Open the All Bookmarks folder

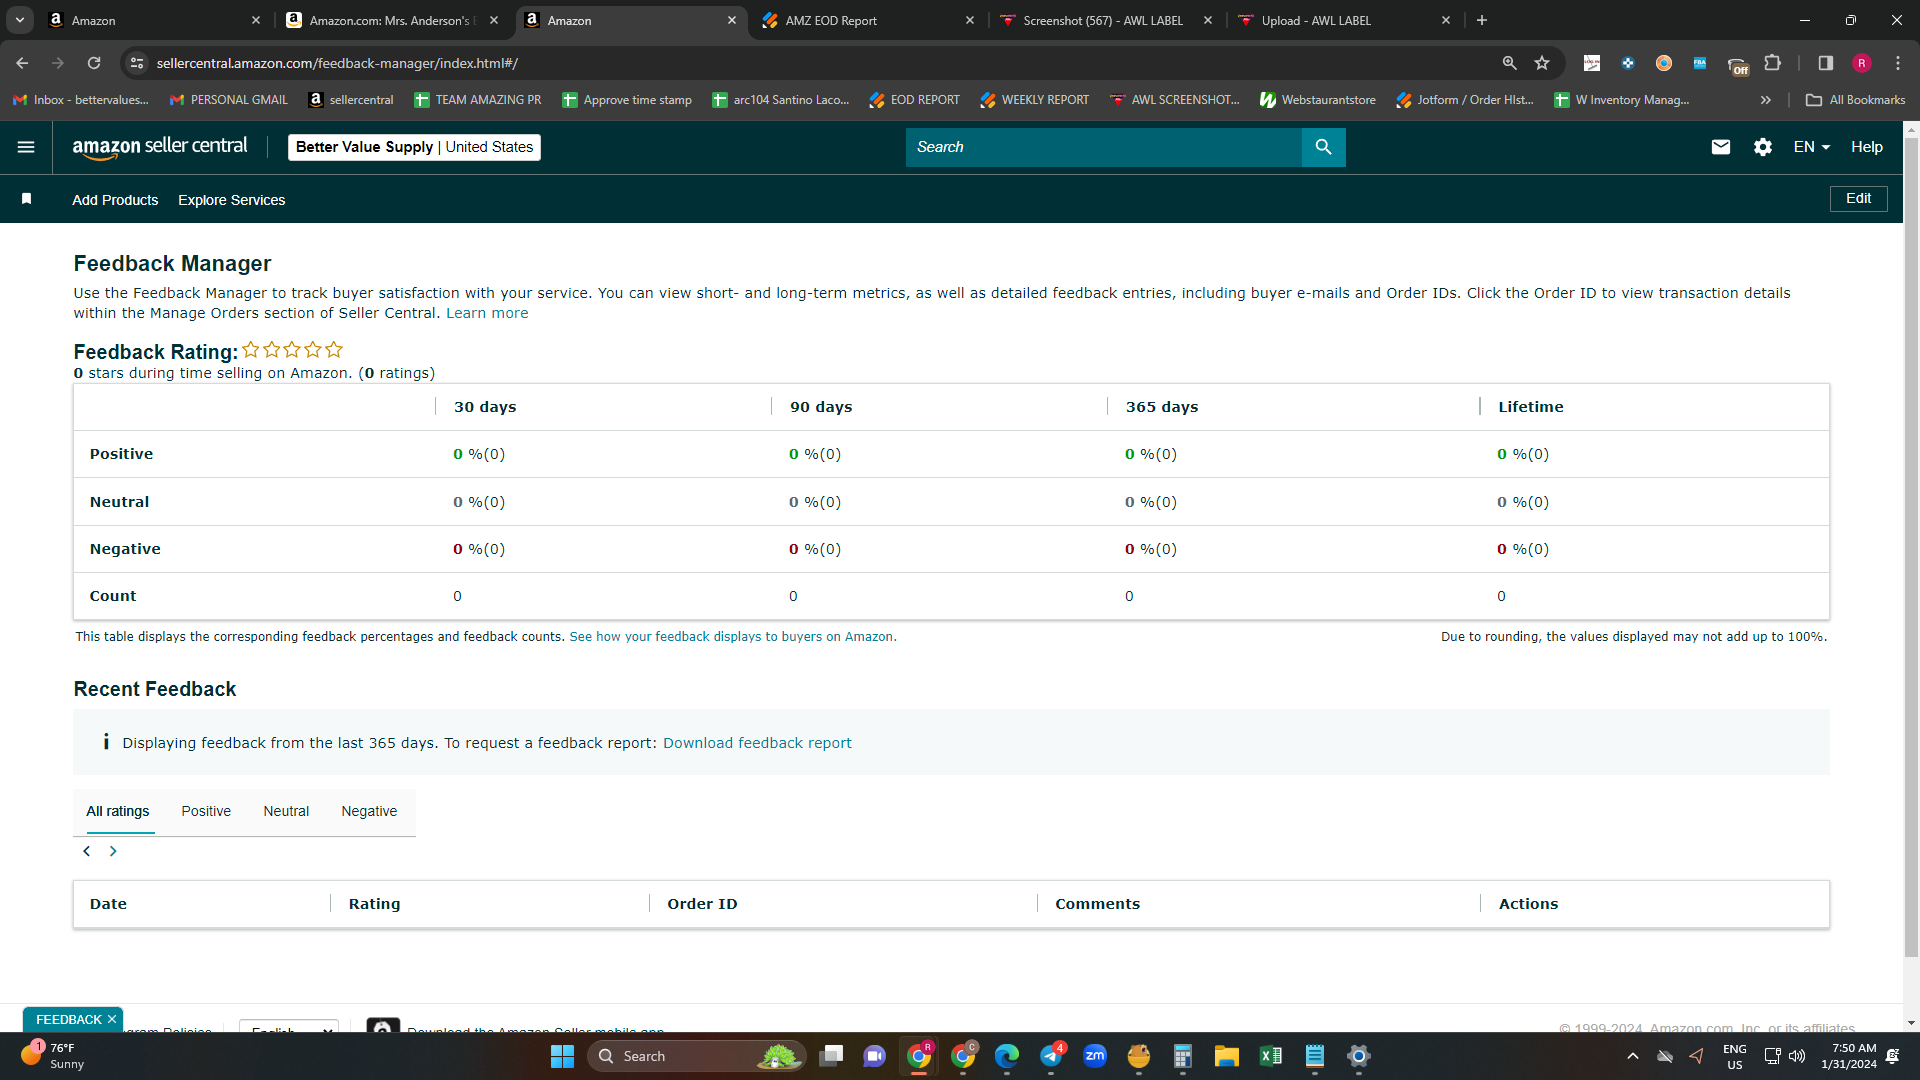(x=1855, y=100)
